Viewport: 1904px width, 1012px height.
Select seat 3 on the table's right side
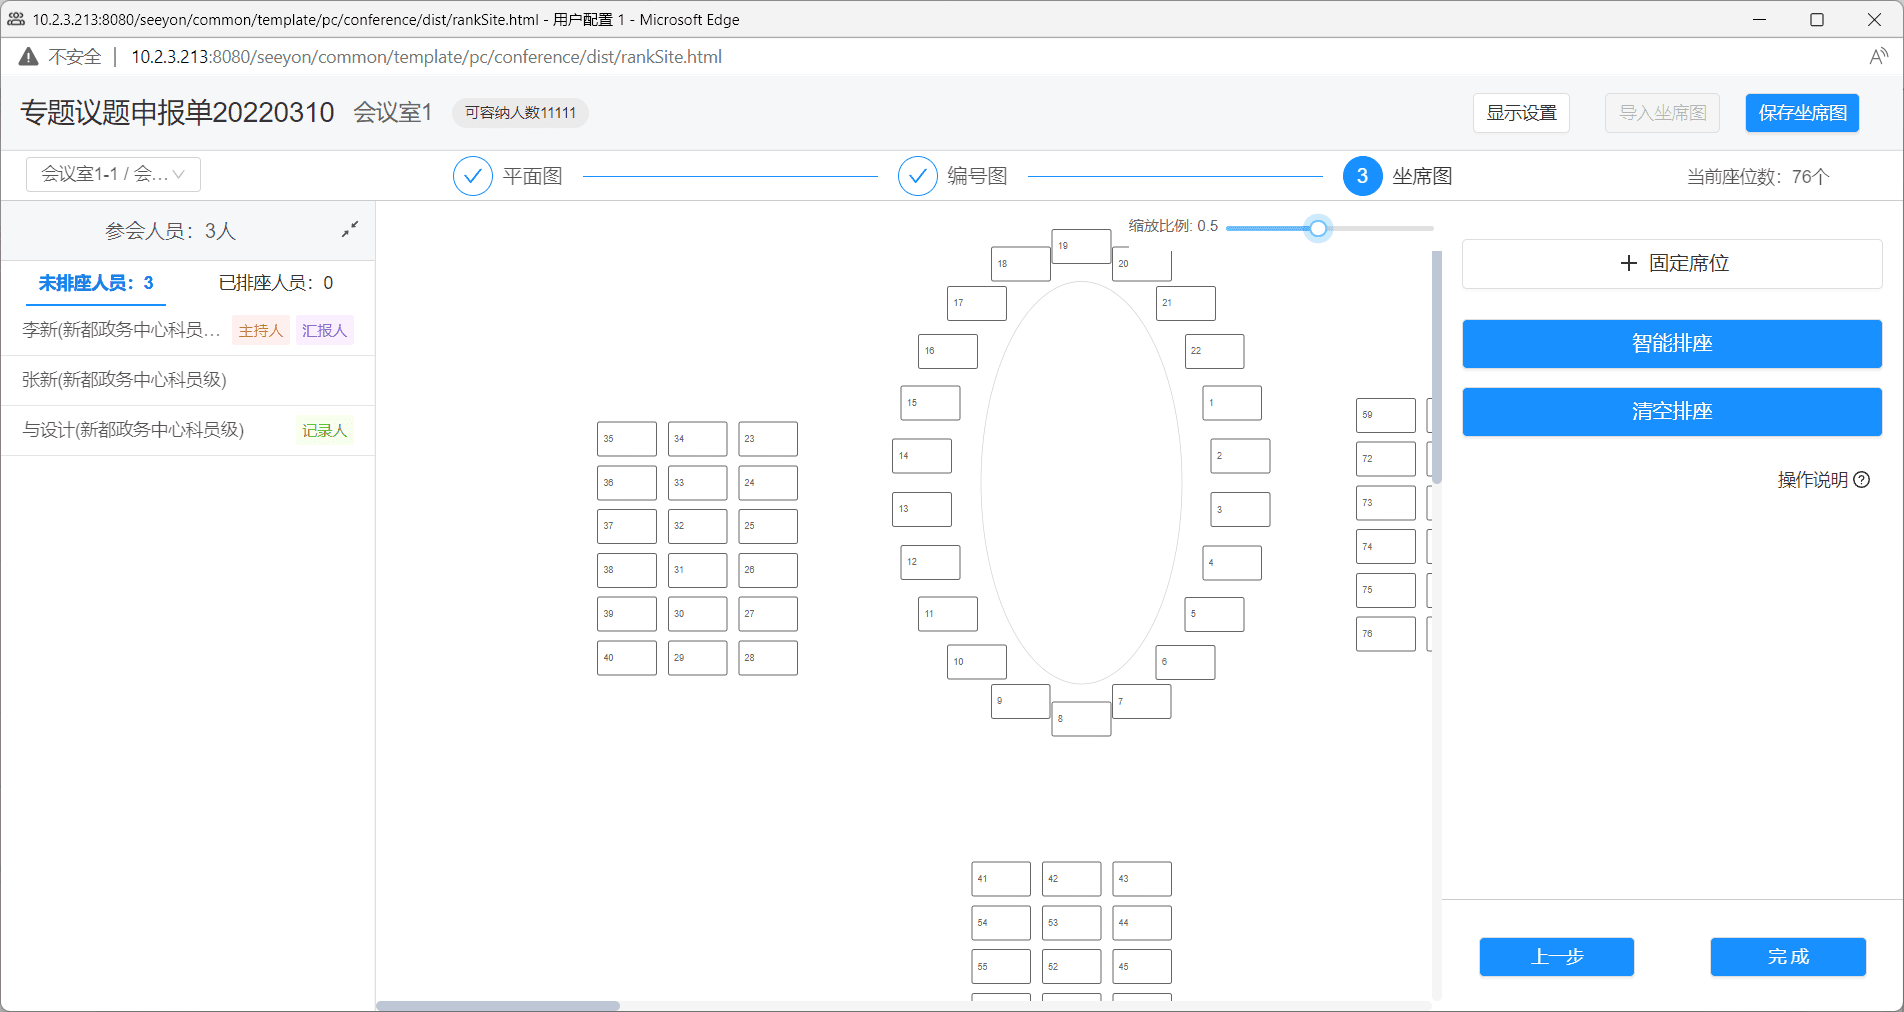point(1240,509)
